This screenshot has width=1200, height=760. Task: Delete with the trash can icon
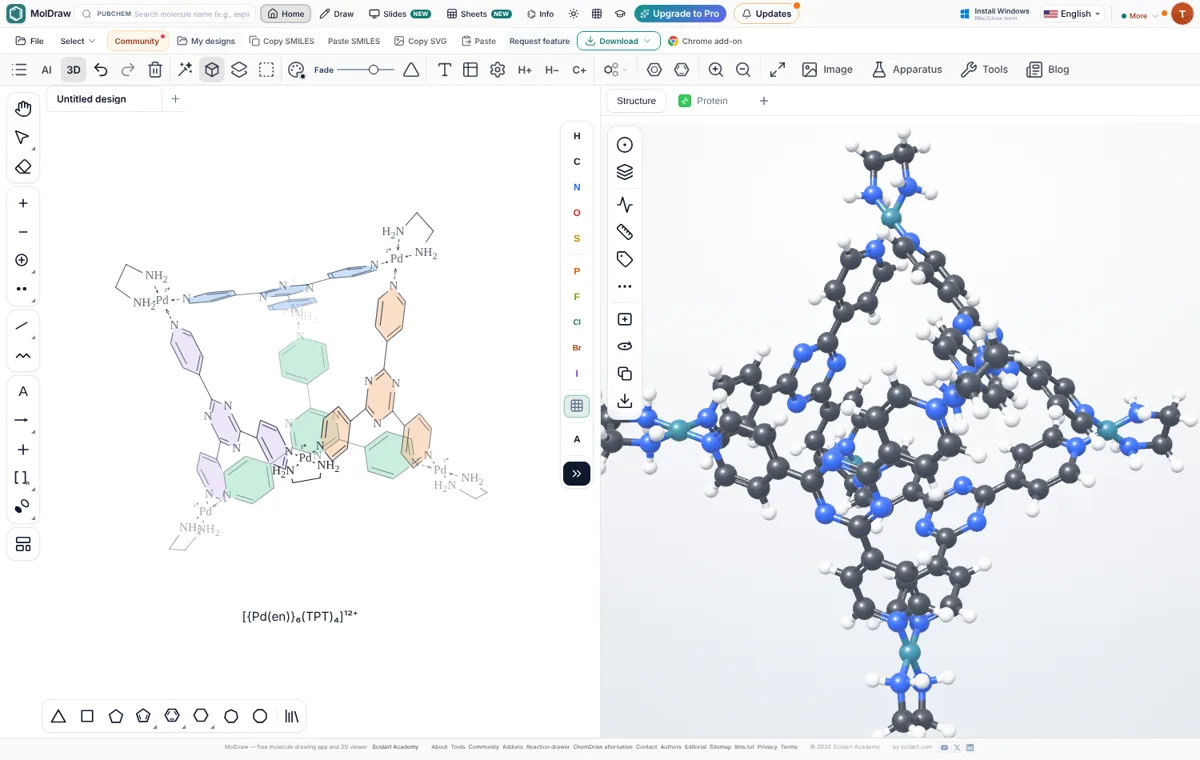pyautogui.click(x=155, y=70)
